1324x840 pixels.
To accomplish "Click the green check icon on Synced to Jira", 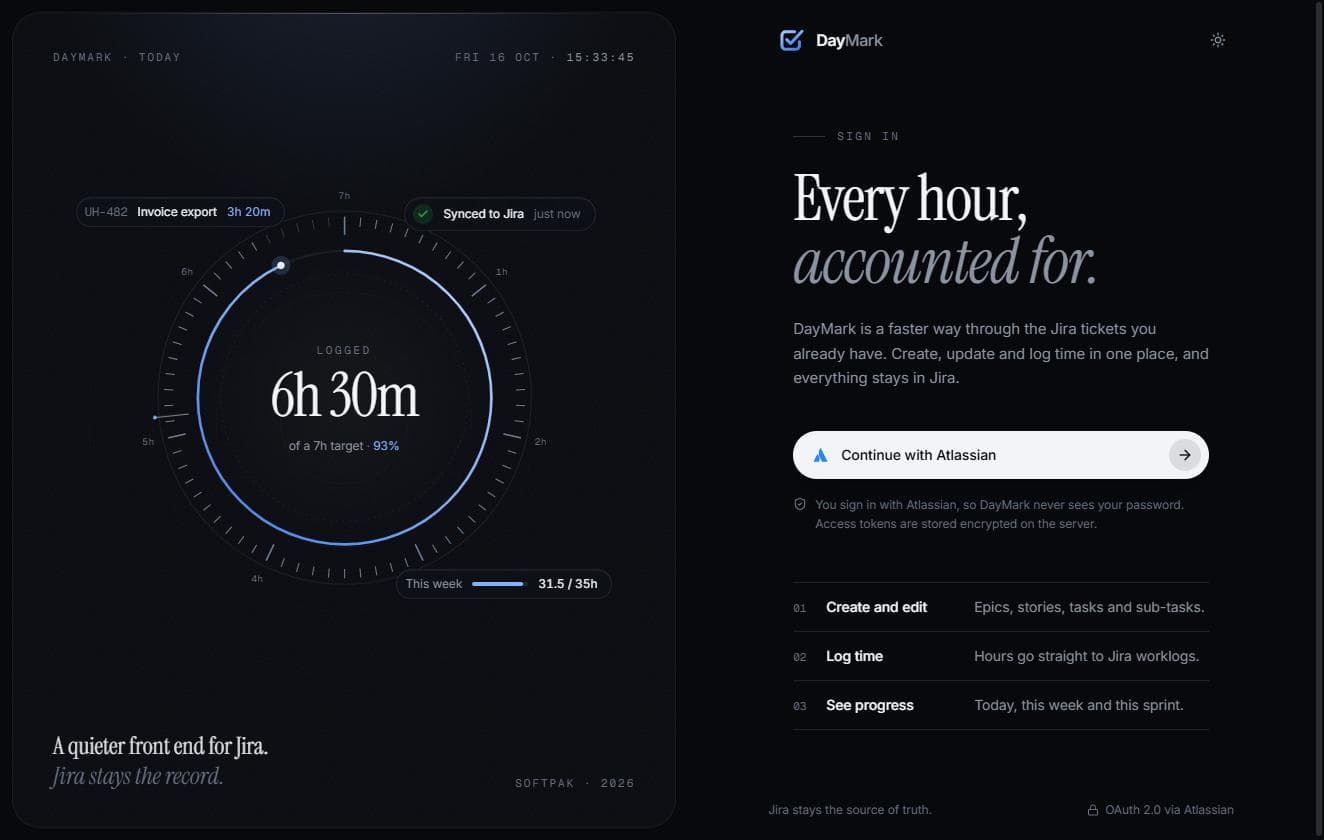I will (x=423, y=214).
